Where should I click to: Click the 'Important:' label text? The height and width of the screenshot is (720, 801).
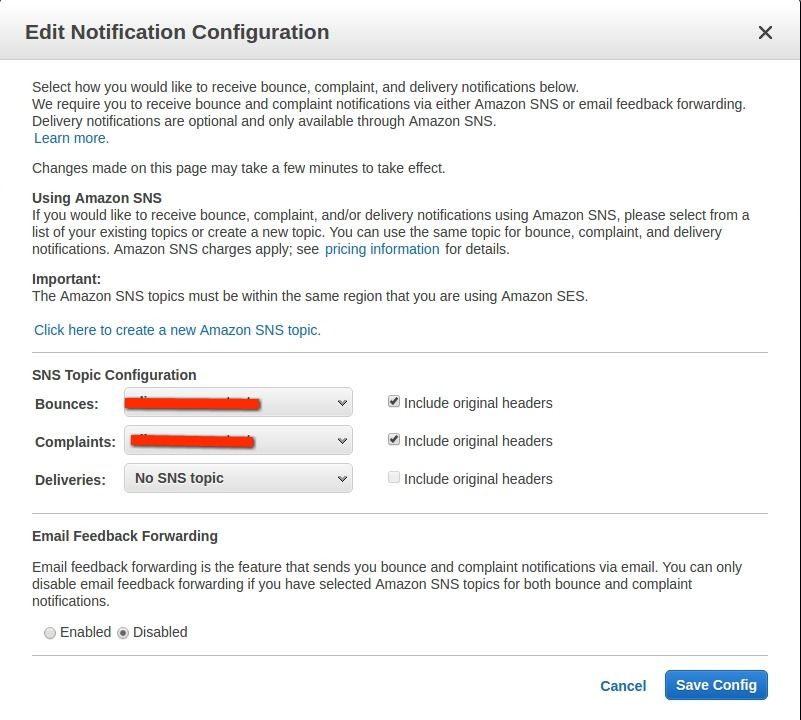click(66, 279)
